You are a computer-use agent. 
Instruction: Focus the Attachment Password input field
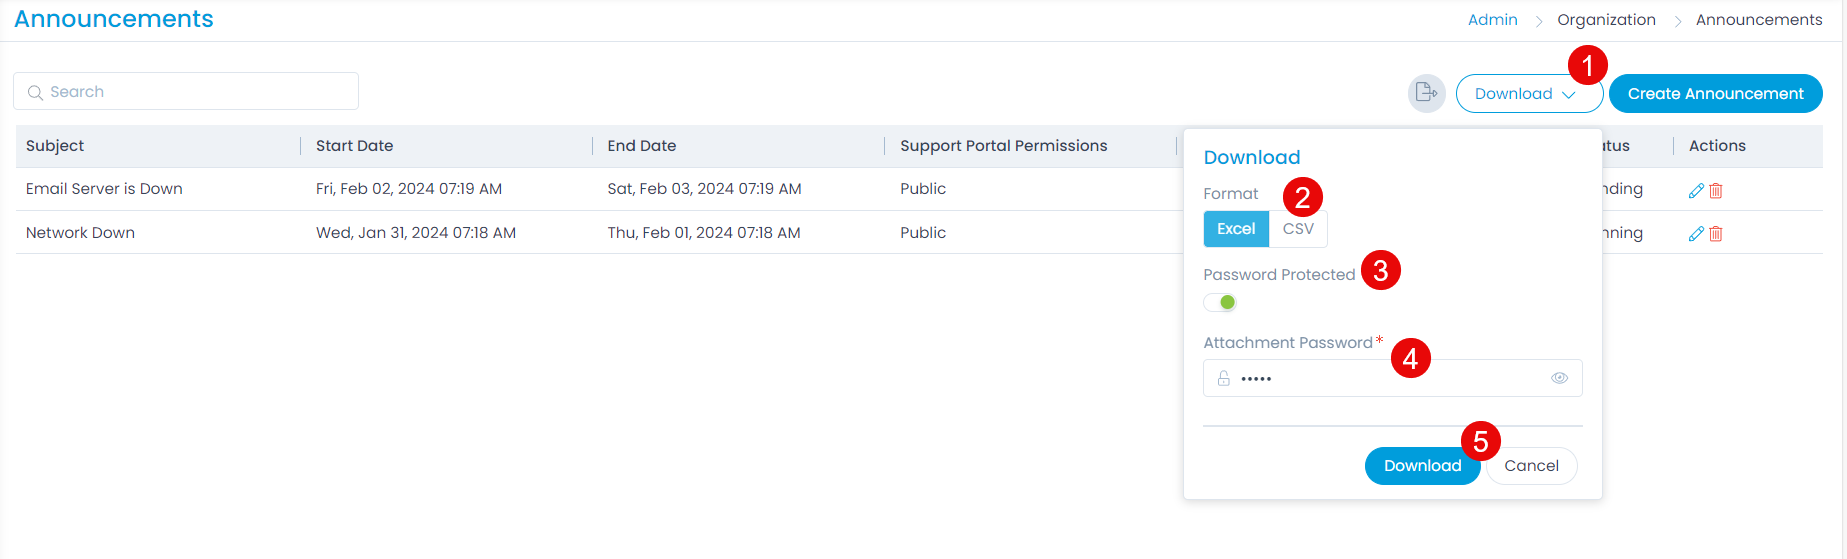pyautogui.click(x=1390, y=378)
